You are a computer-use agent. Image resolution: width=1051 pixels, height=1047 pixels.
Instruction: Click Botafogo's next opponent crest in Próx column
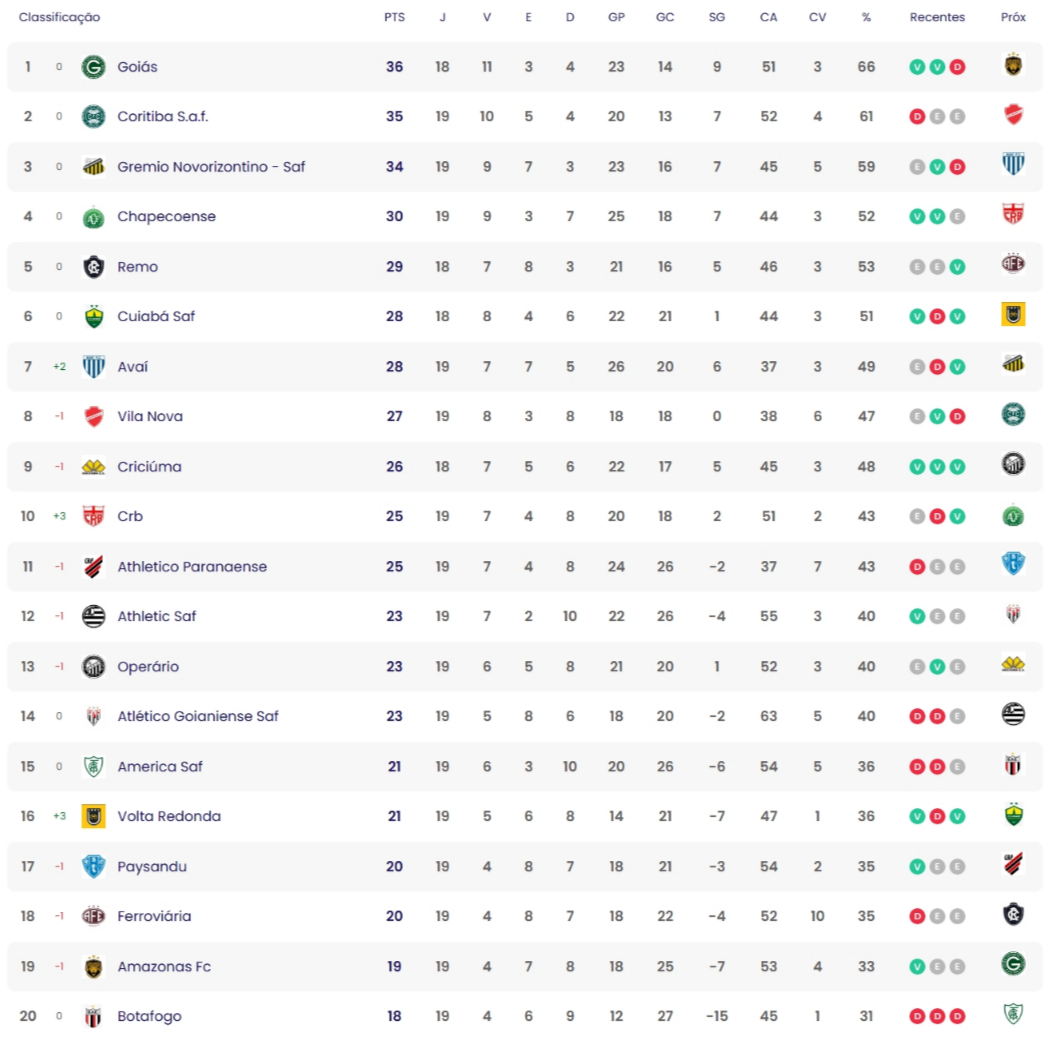point(1013,1014)
